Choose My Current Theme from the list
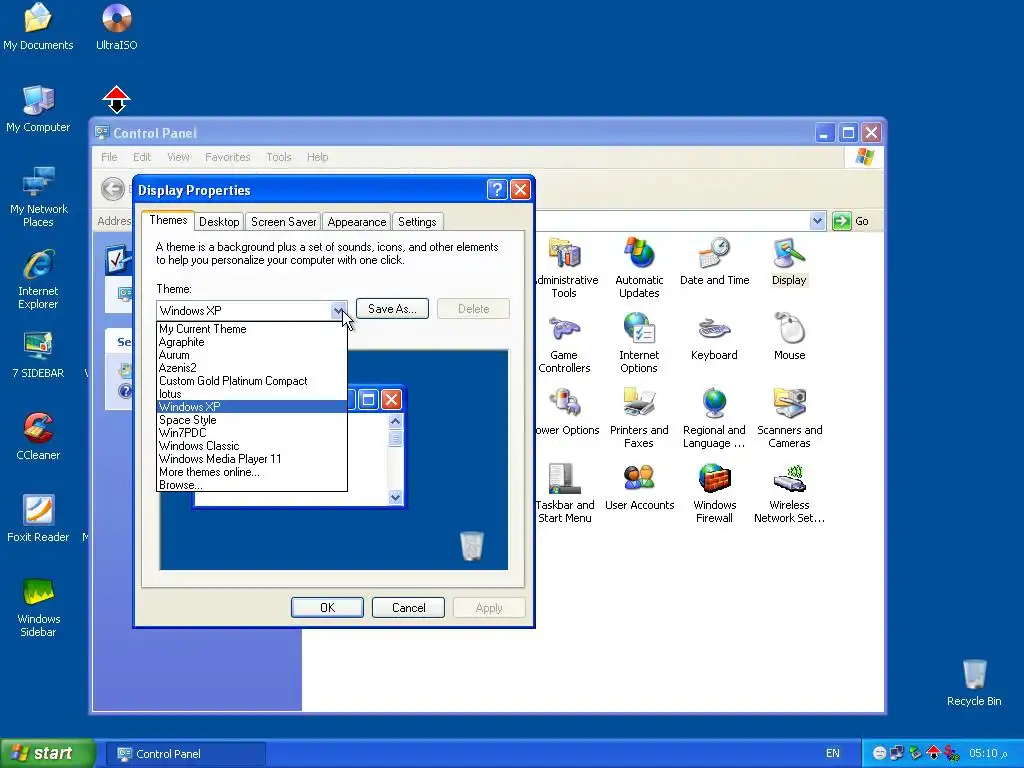The height and width of the screenshot is (768, 1024). click(x=251, y=329)
